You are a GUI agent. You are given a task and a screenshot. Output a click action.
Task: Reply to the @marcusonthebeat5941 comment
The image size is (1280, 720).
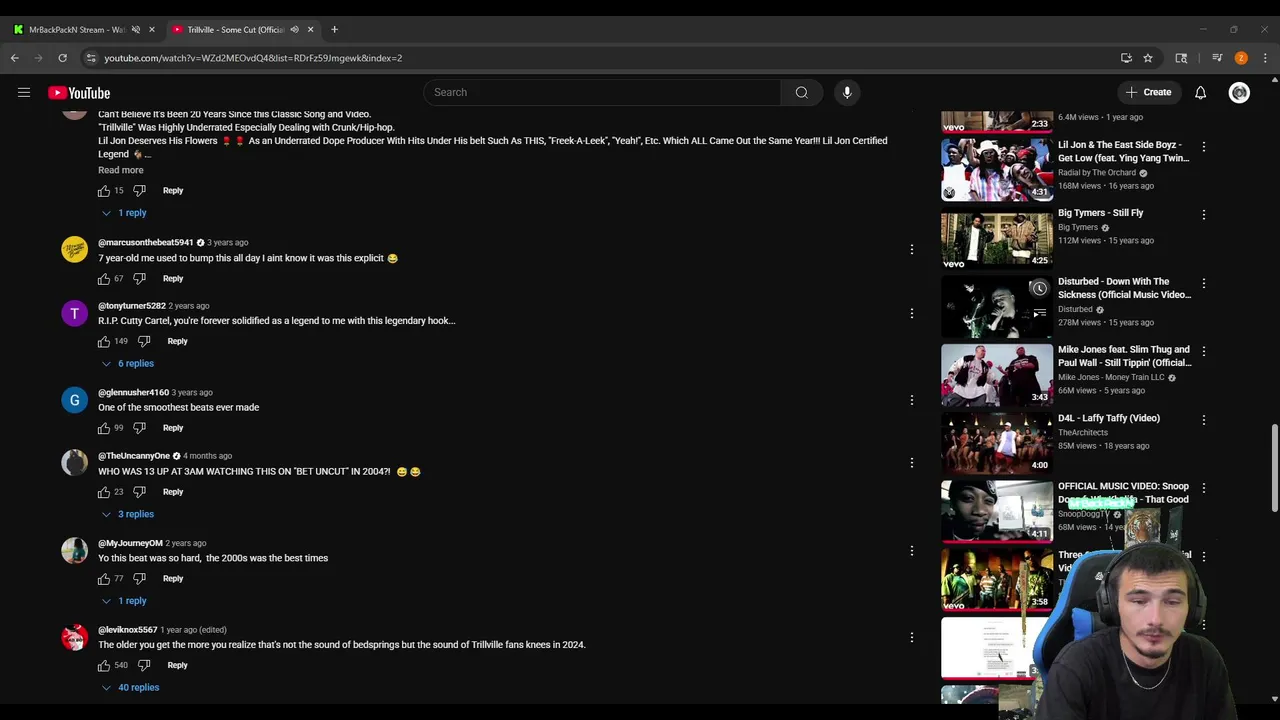coord(173,279)
